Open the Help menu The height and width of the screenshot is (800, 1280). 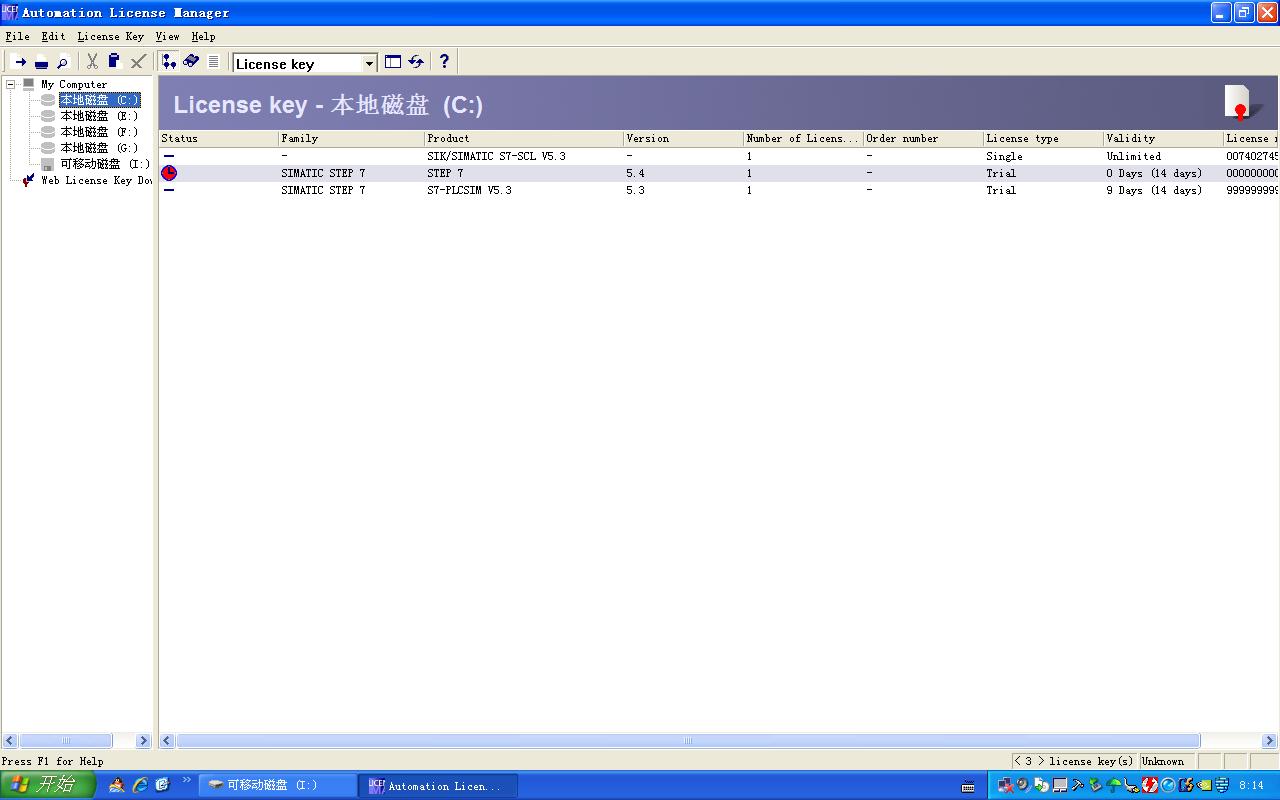pyautogui.click(x=203, y=36)
